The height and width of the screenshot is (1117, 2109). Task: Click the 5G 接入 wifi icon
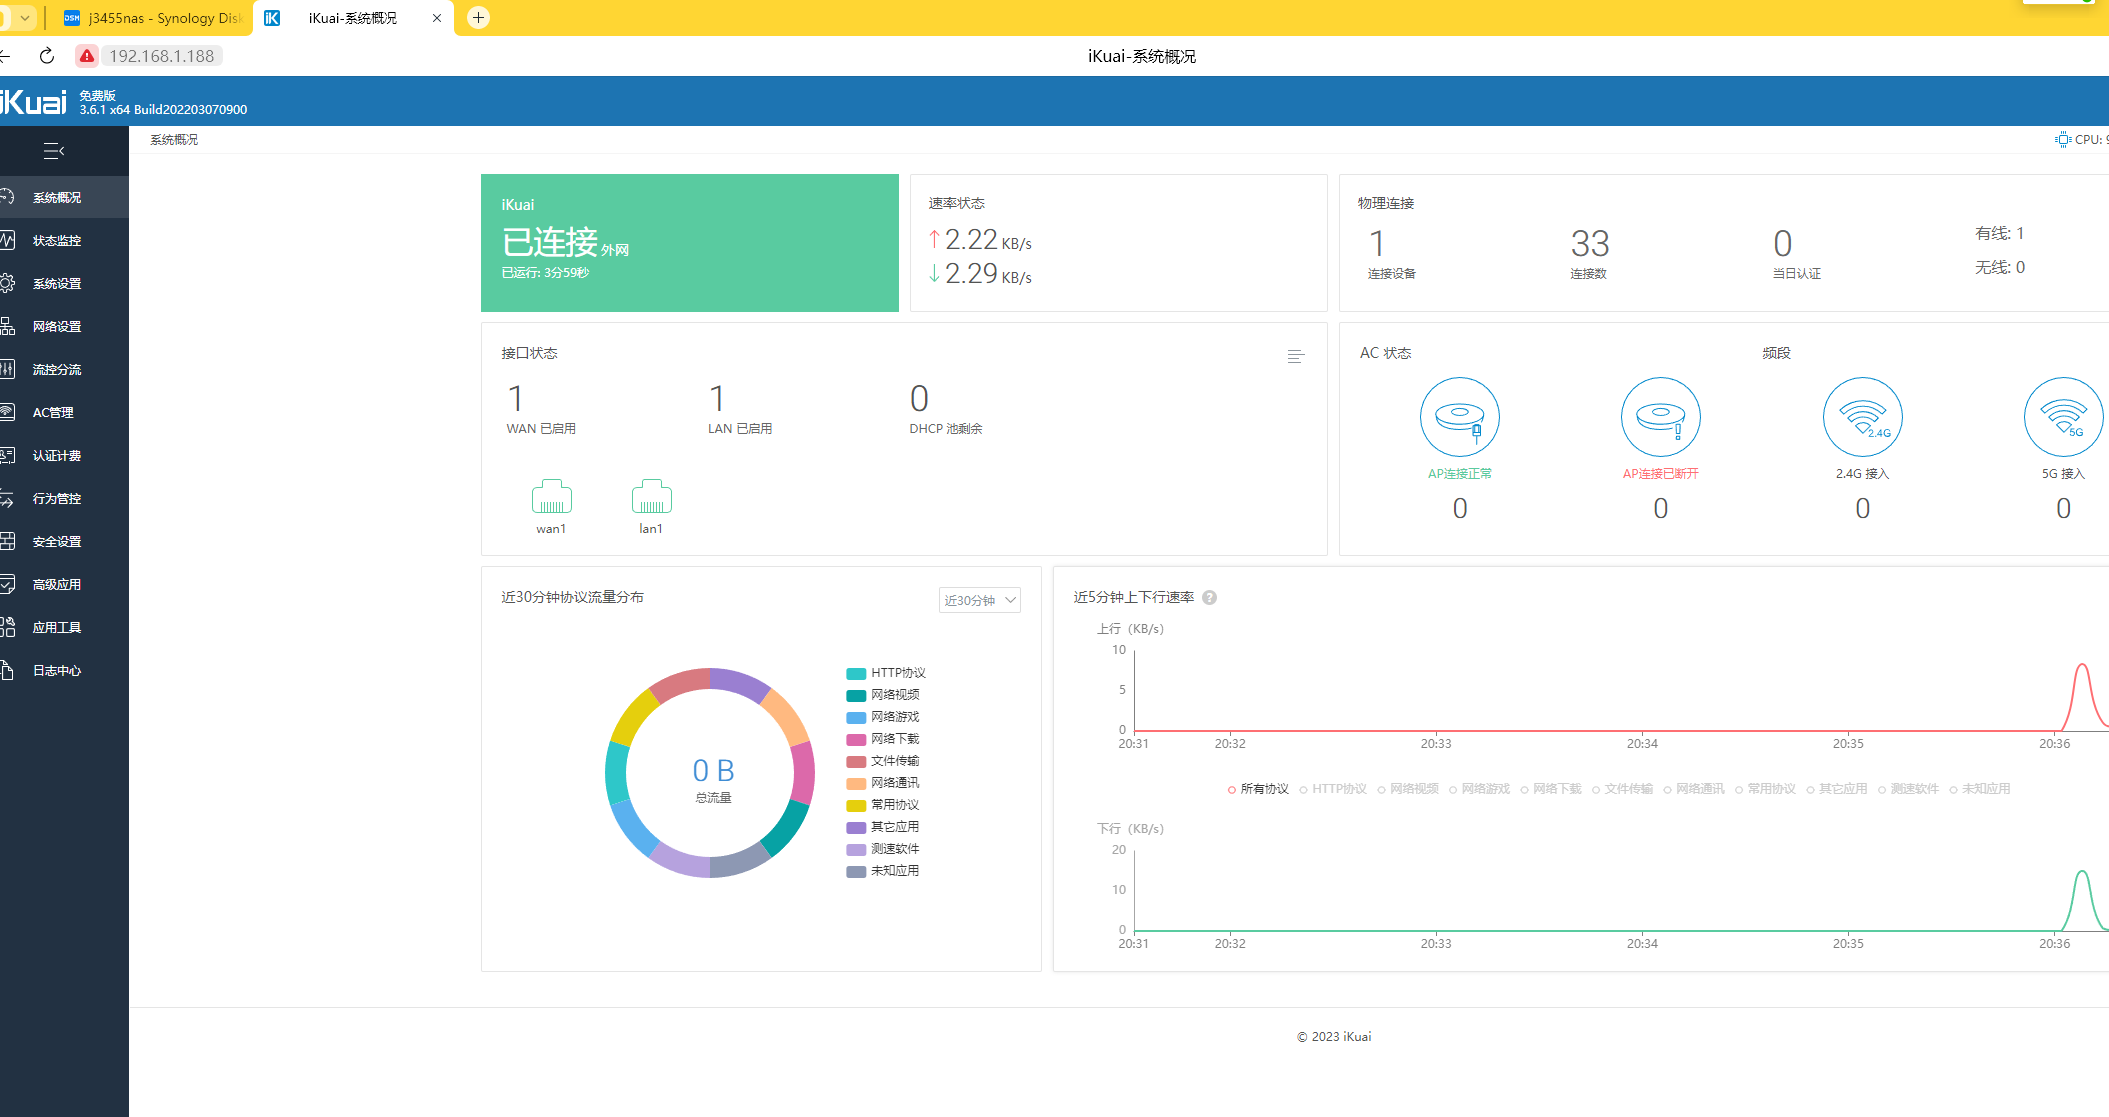point(2064,417)
